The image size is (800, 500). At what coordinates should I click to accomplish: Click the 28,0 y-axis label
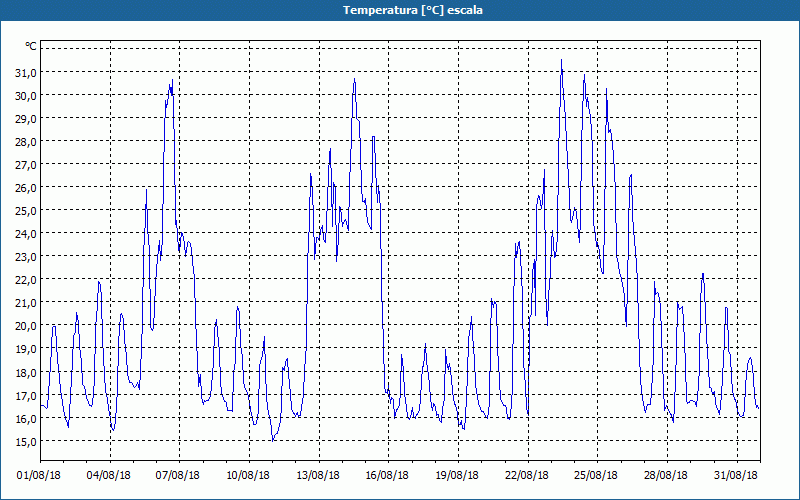[26, 141]
